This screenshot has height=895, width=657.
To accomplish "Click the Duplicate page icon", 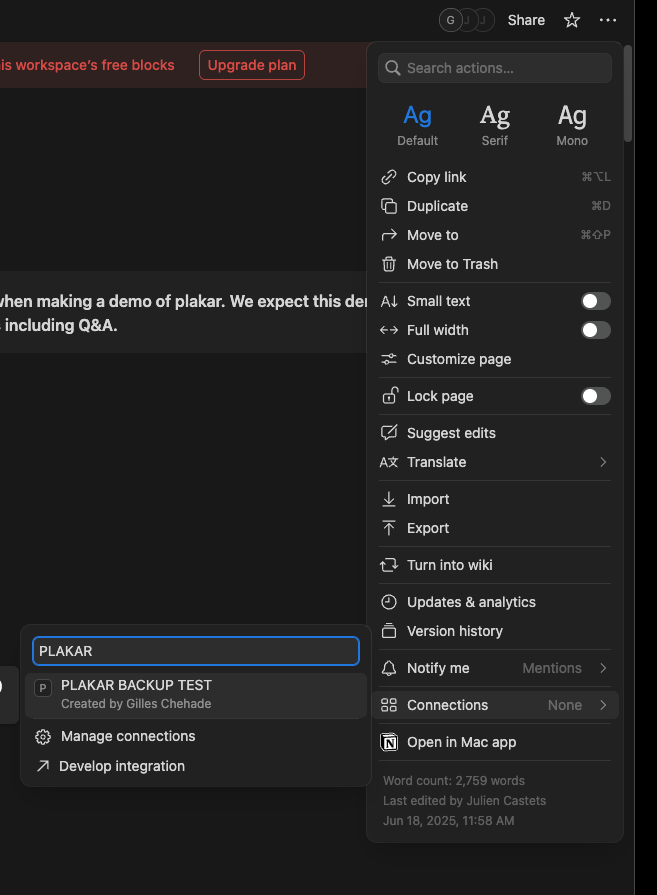I will (389, 206).
